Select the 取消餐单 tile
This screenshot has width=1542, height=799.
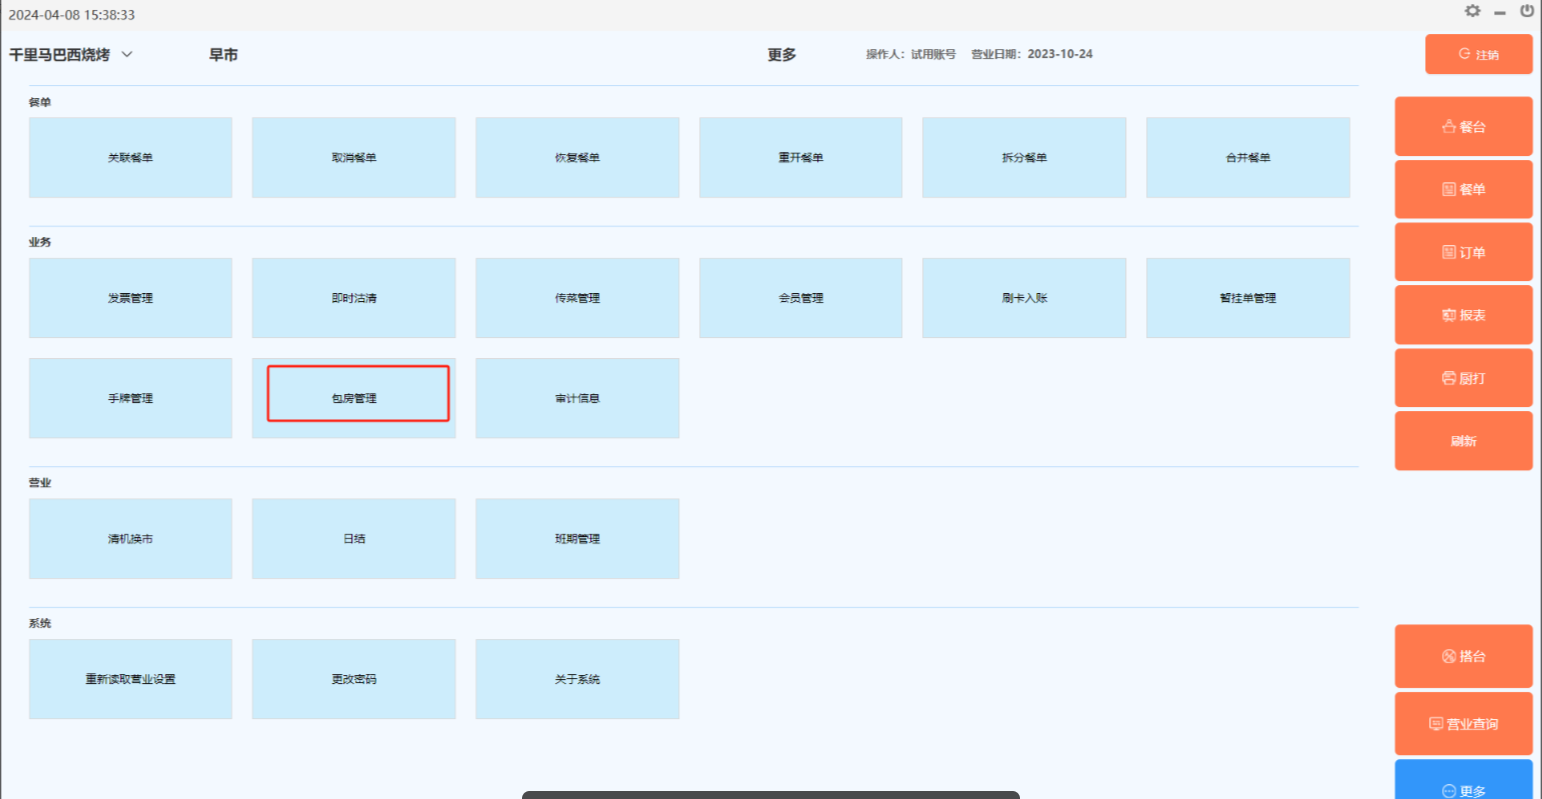(354, 158)
